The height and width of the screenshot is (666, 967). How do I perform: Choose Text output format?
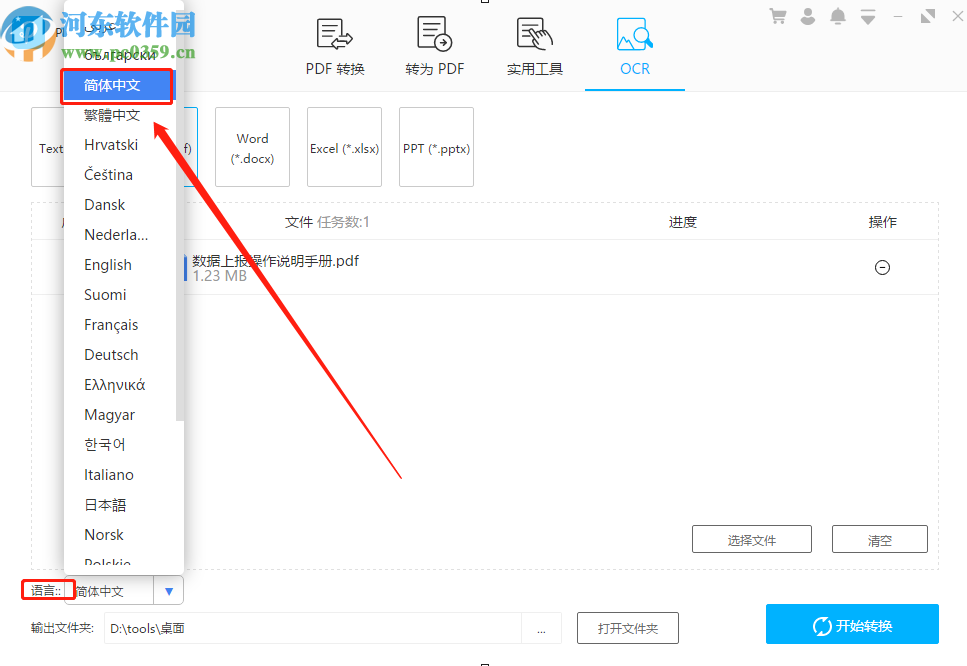coord(48,147)
